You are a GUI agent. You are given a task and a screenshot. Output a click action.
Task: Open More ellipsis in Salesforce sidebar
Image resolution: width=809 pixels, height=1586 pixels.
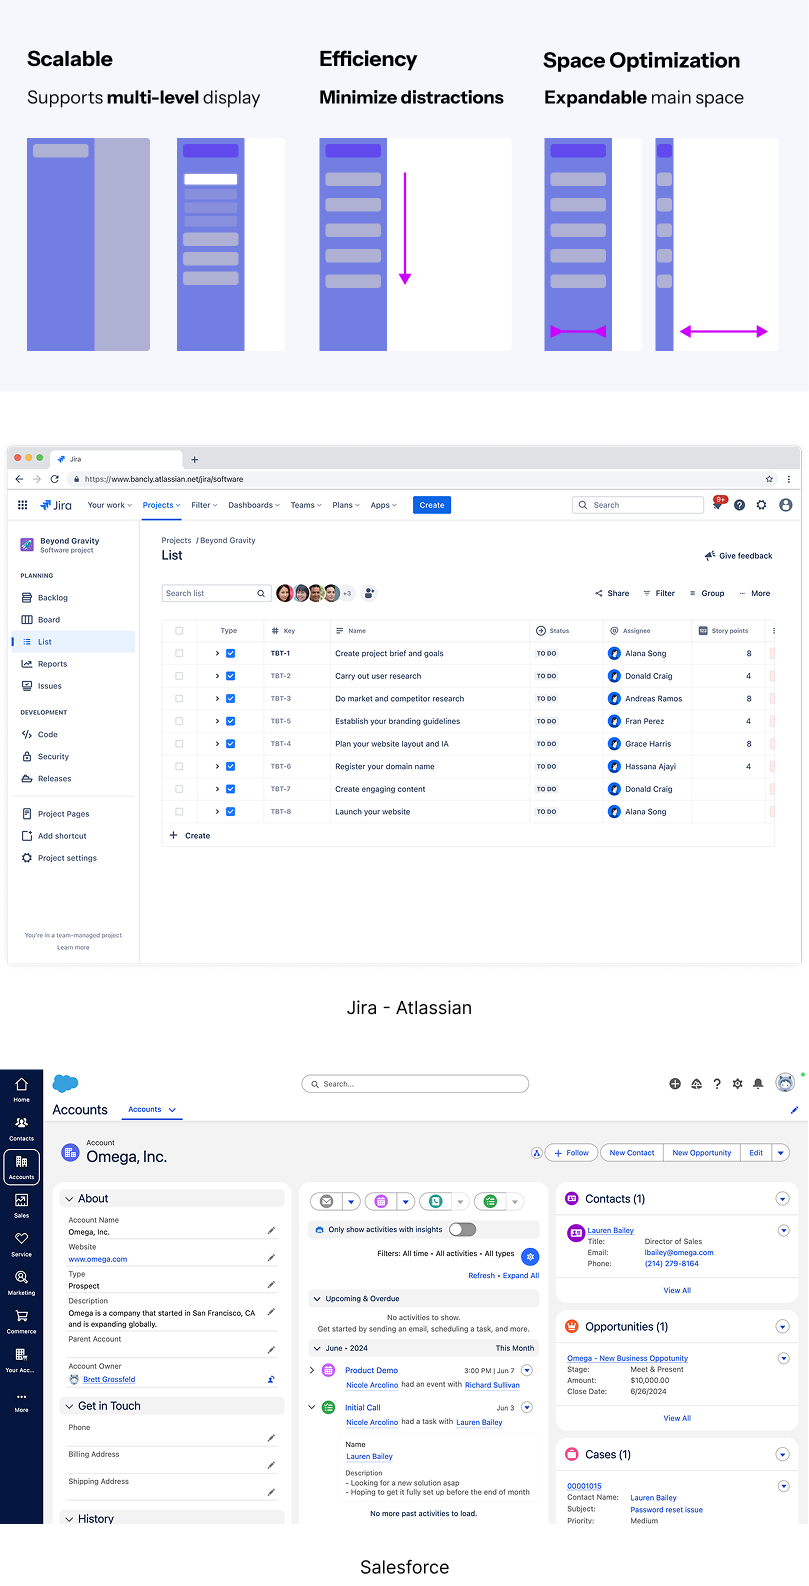point(21,1400)
